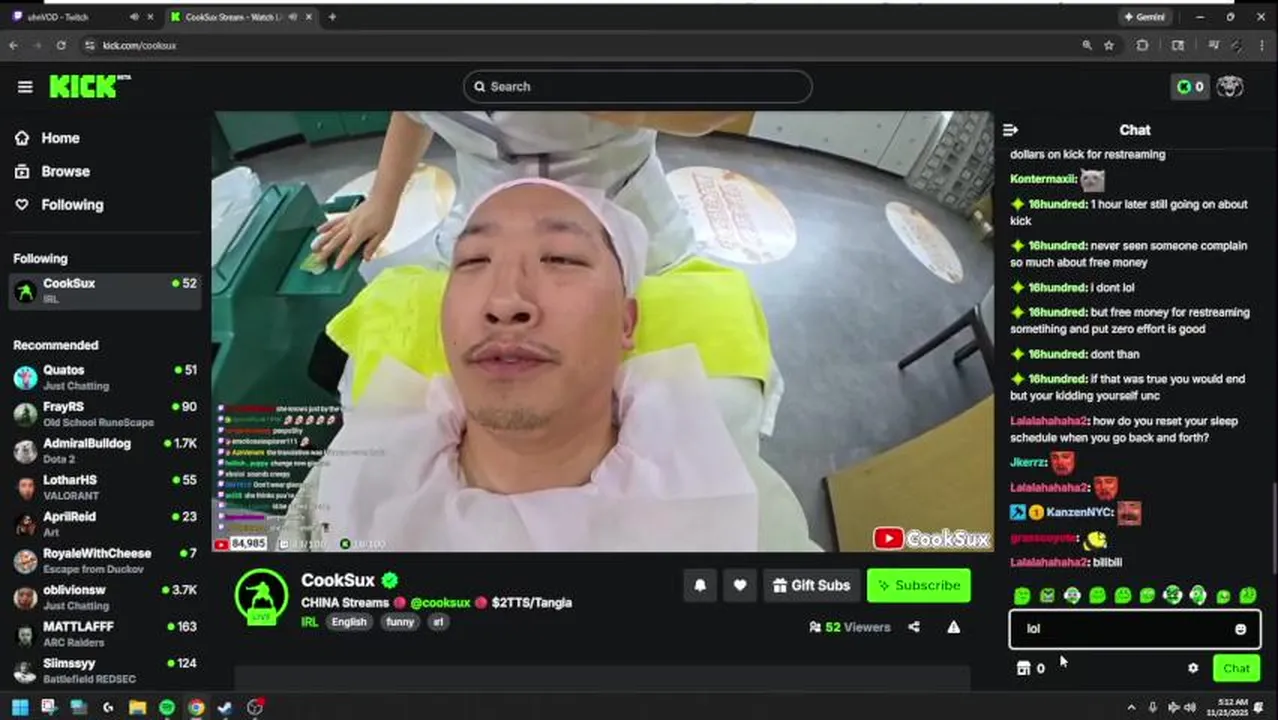Collapse the chat panel
Image resolution: width=1278 pixels, height=720 pixels.
coord(1010,130)
